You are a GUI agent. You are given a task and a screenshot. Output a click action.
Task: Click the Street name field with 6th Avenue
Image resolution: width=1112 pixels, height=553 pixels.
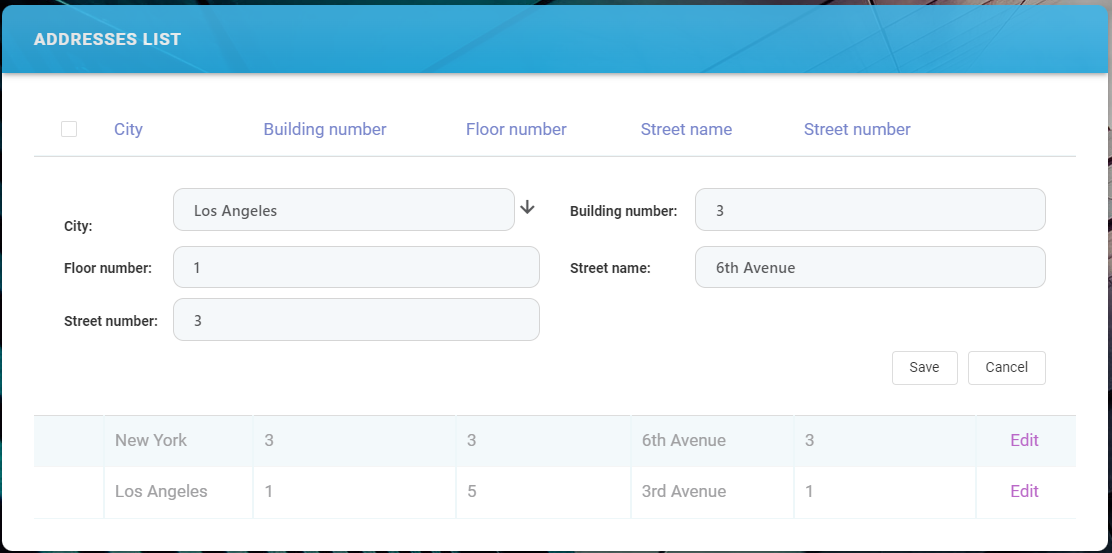(x=869, y=268)
